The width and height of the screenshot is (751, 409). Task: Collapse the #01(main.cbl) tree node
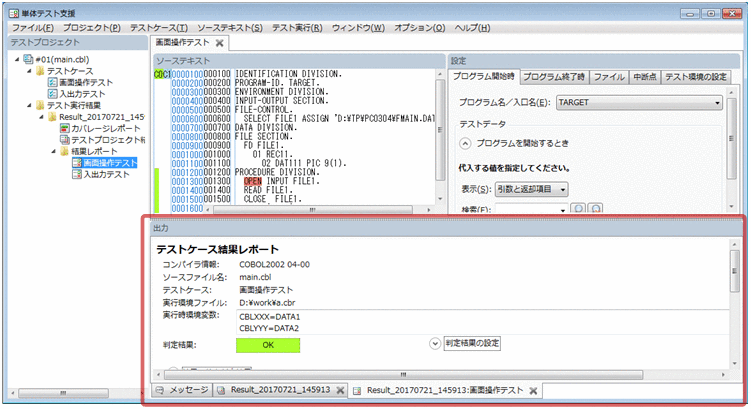[x=17, y=59]
